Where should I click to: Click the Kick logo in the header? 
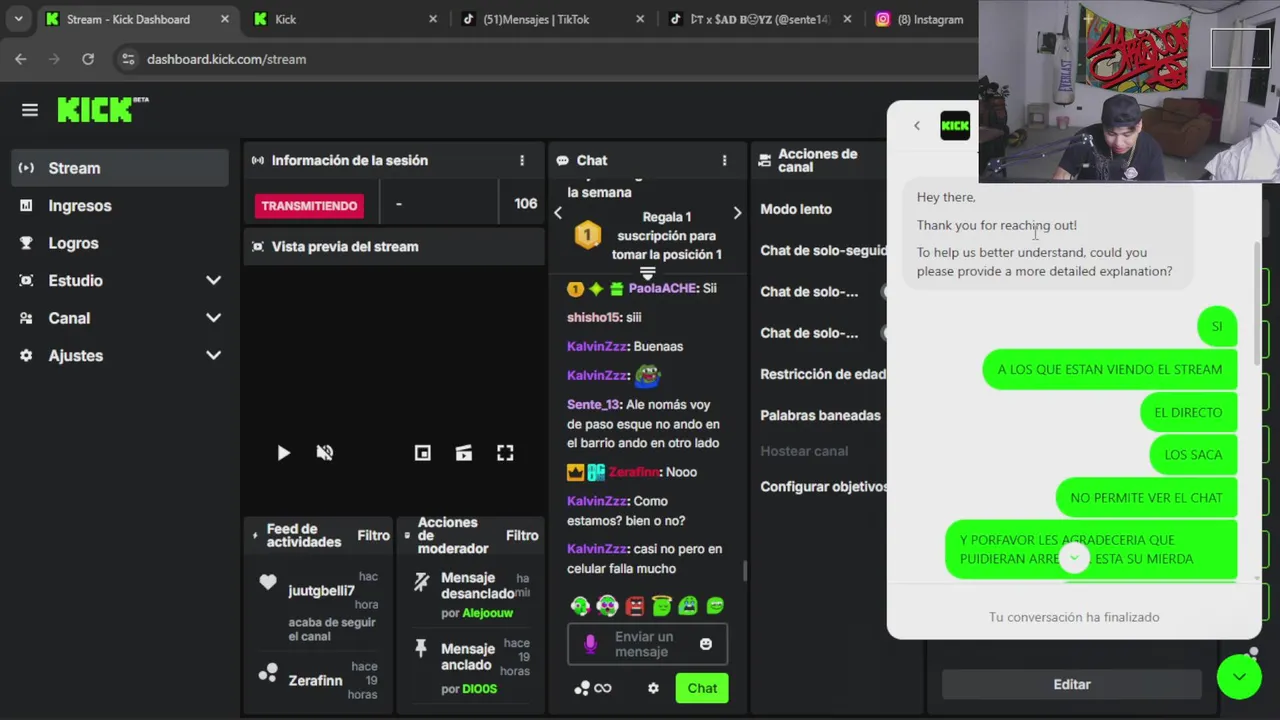pyautogui.click(x=102, y=109)
